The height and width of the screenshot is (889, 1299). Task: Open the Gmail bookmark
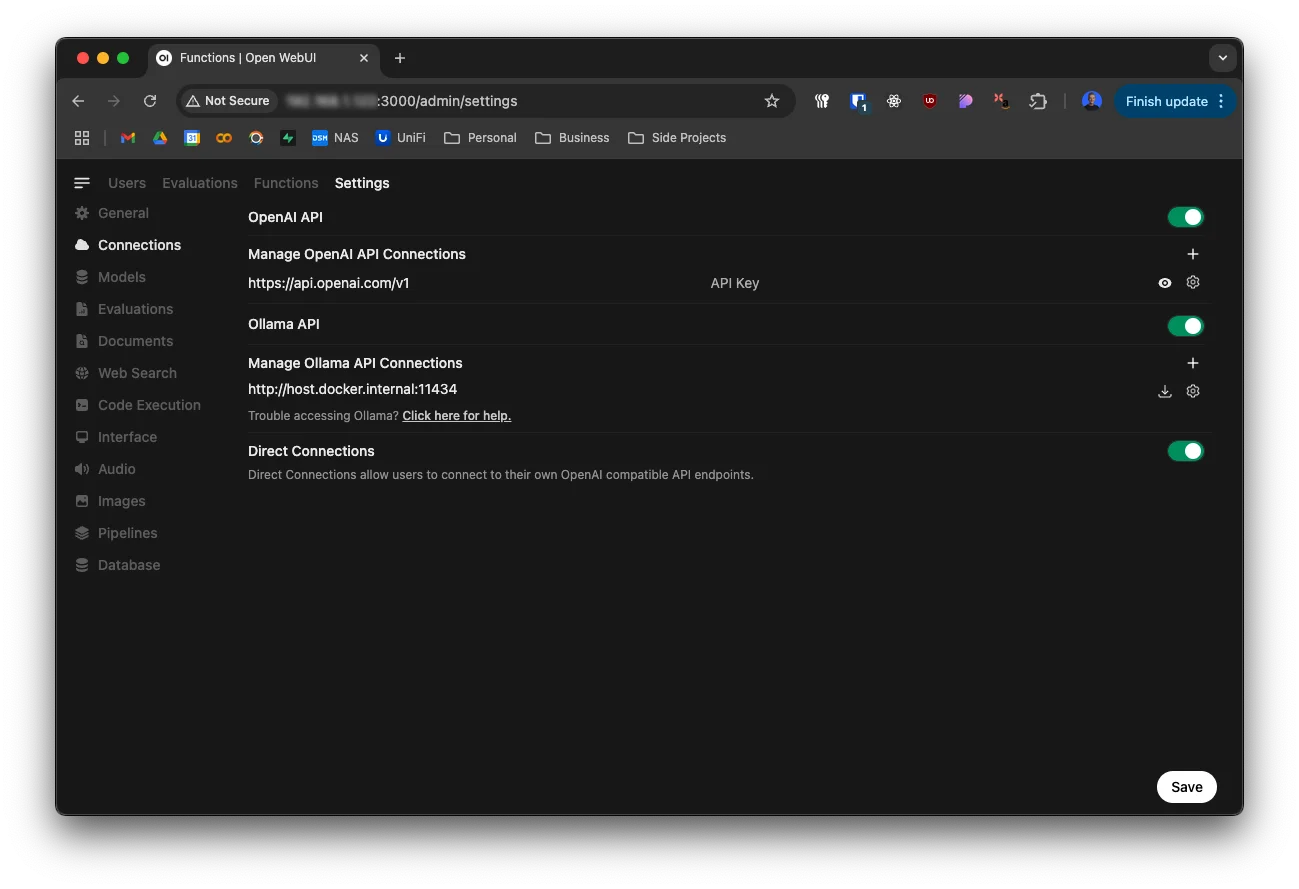point(128,138)
